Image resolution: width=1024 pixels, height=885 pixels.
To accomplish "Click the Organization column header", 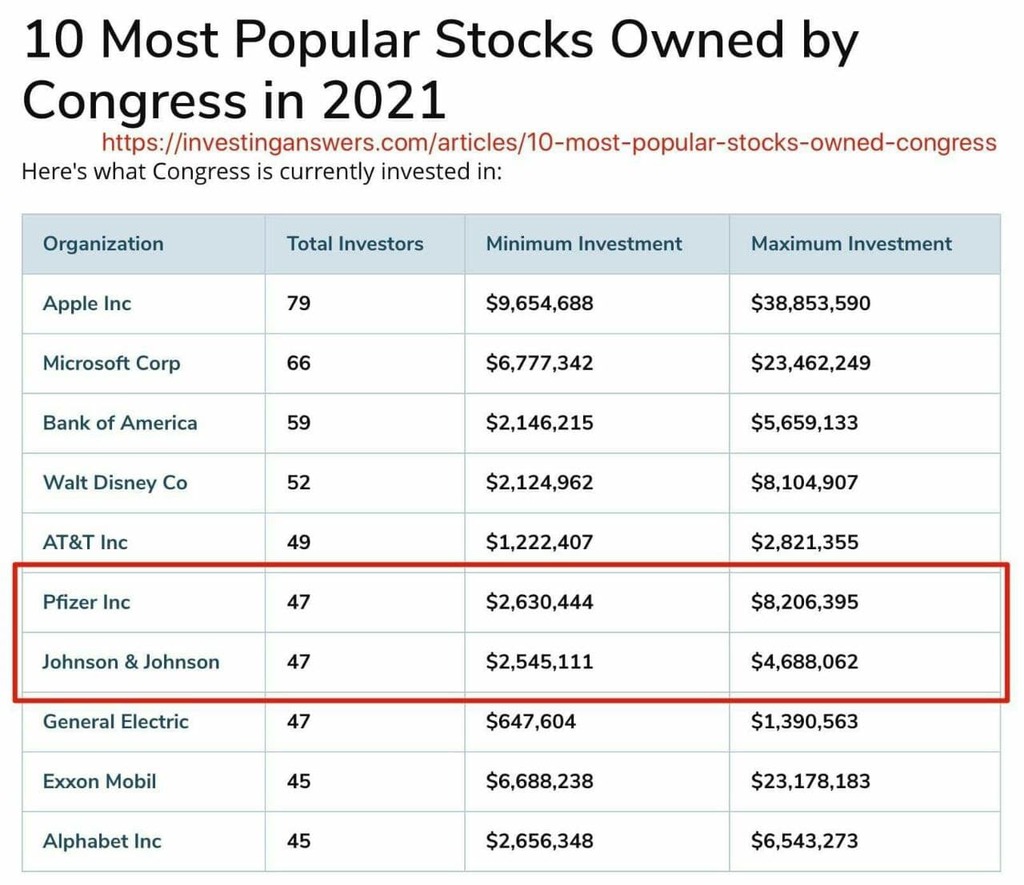I will click(x=103, y=244).
